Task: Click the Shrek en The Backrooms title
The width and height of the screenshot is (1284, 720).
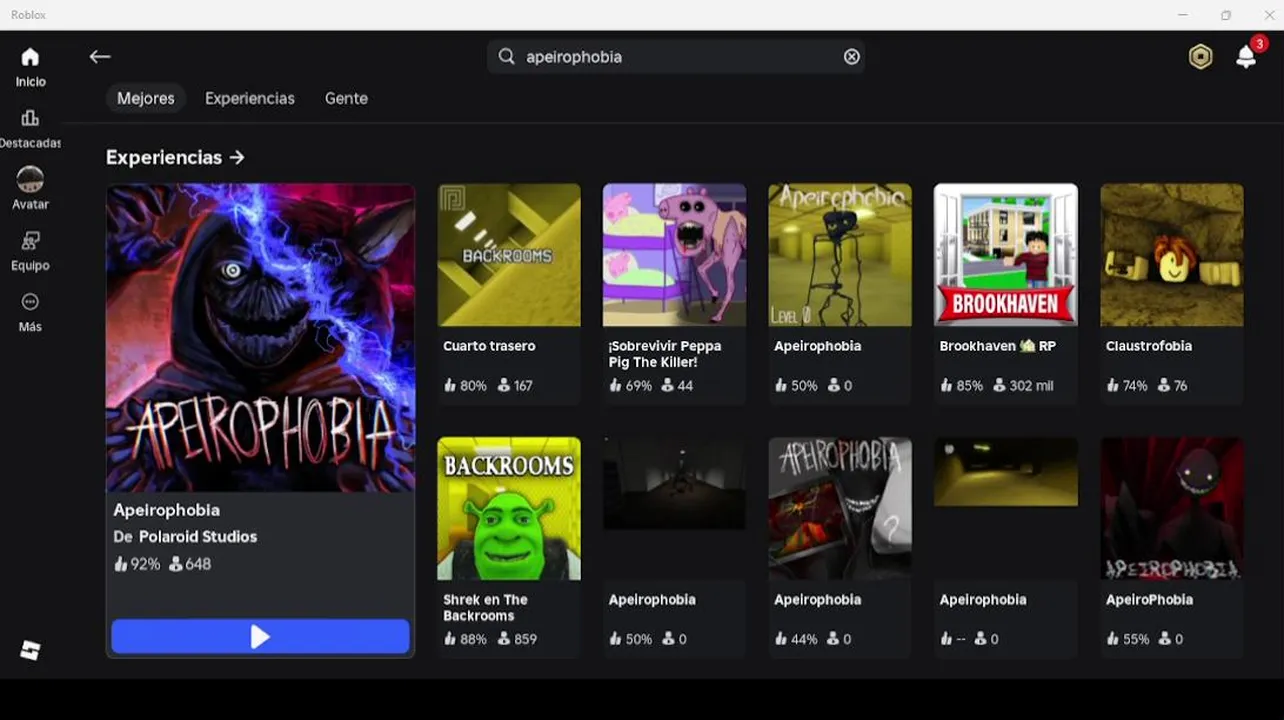Action: tap(485, 608)
